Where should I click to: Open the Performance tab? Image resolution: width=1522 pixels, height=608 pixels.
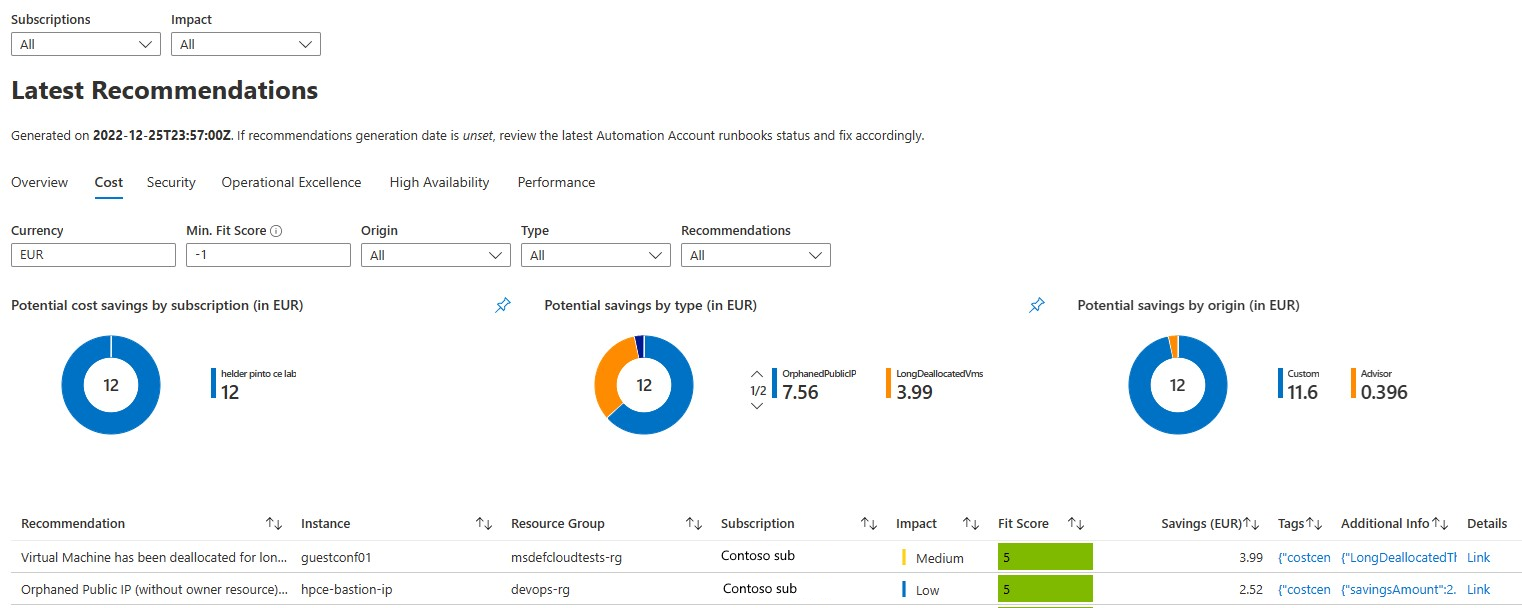point(555,182)
